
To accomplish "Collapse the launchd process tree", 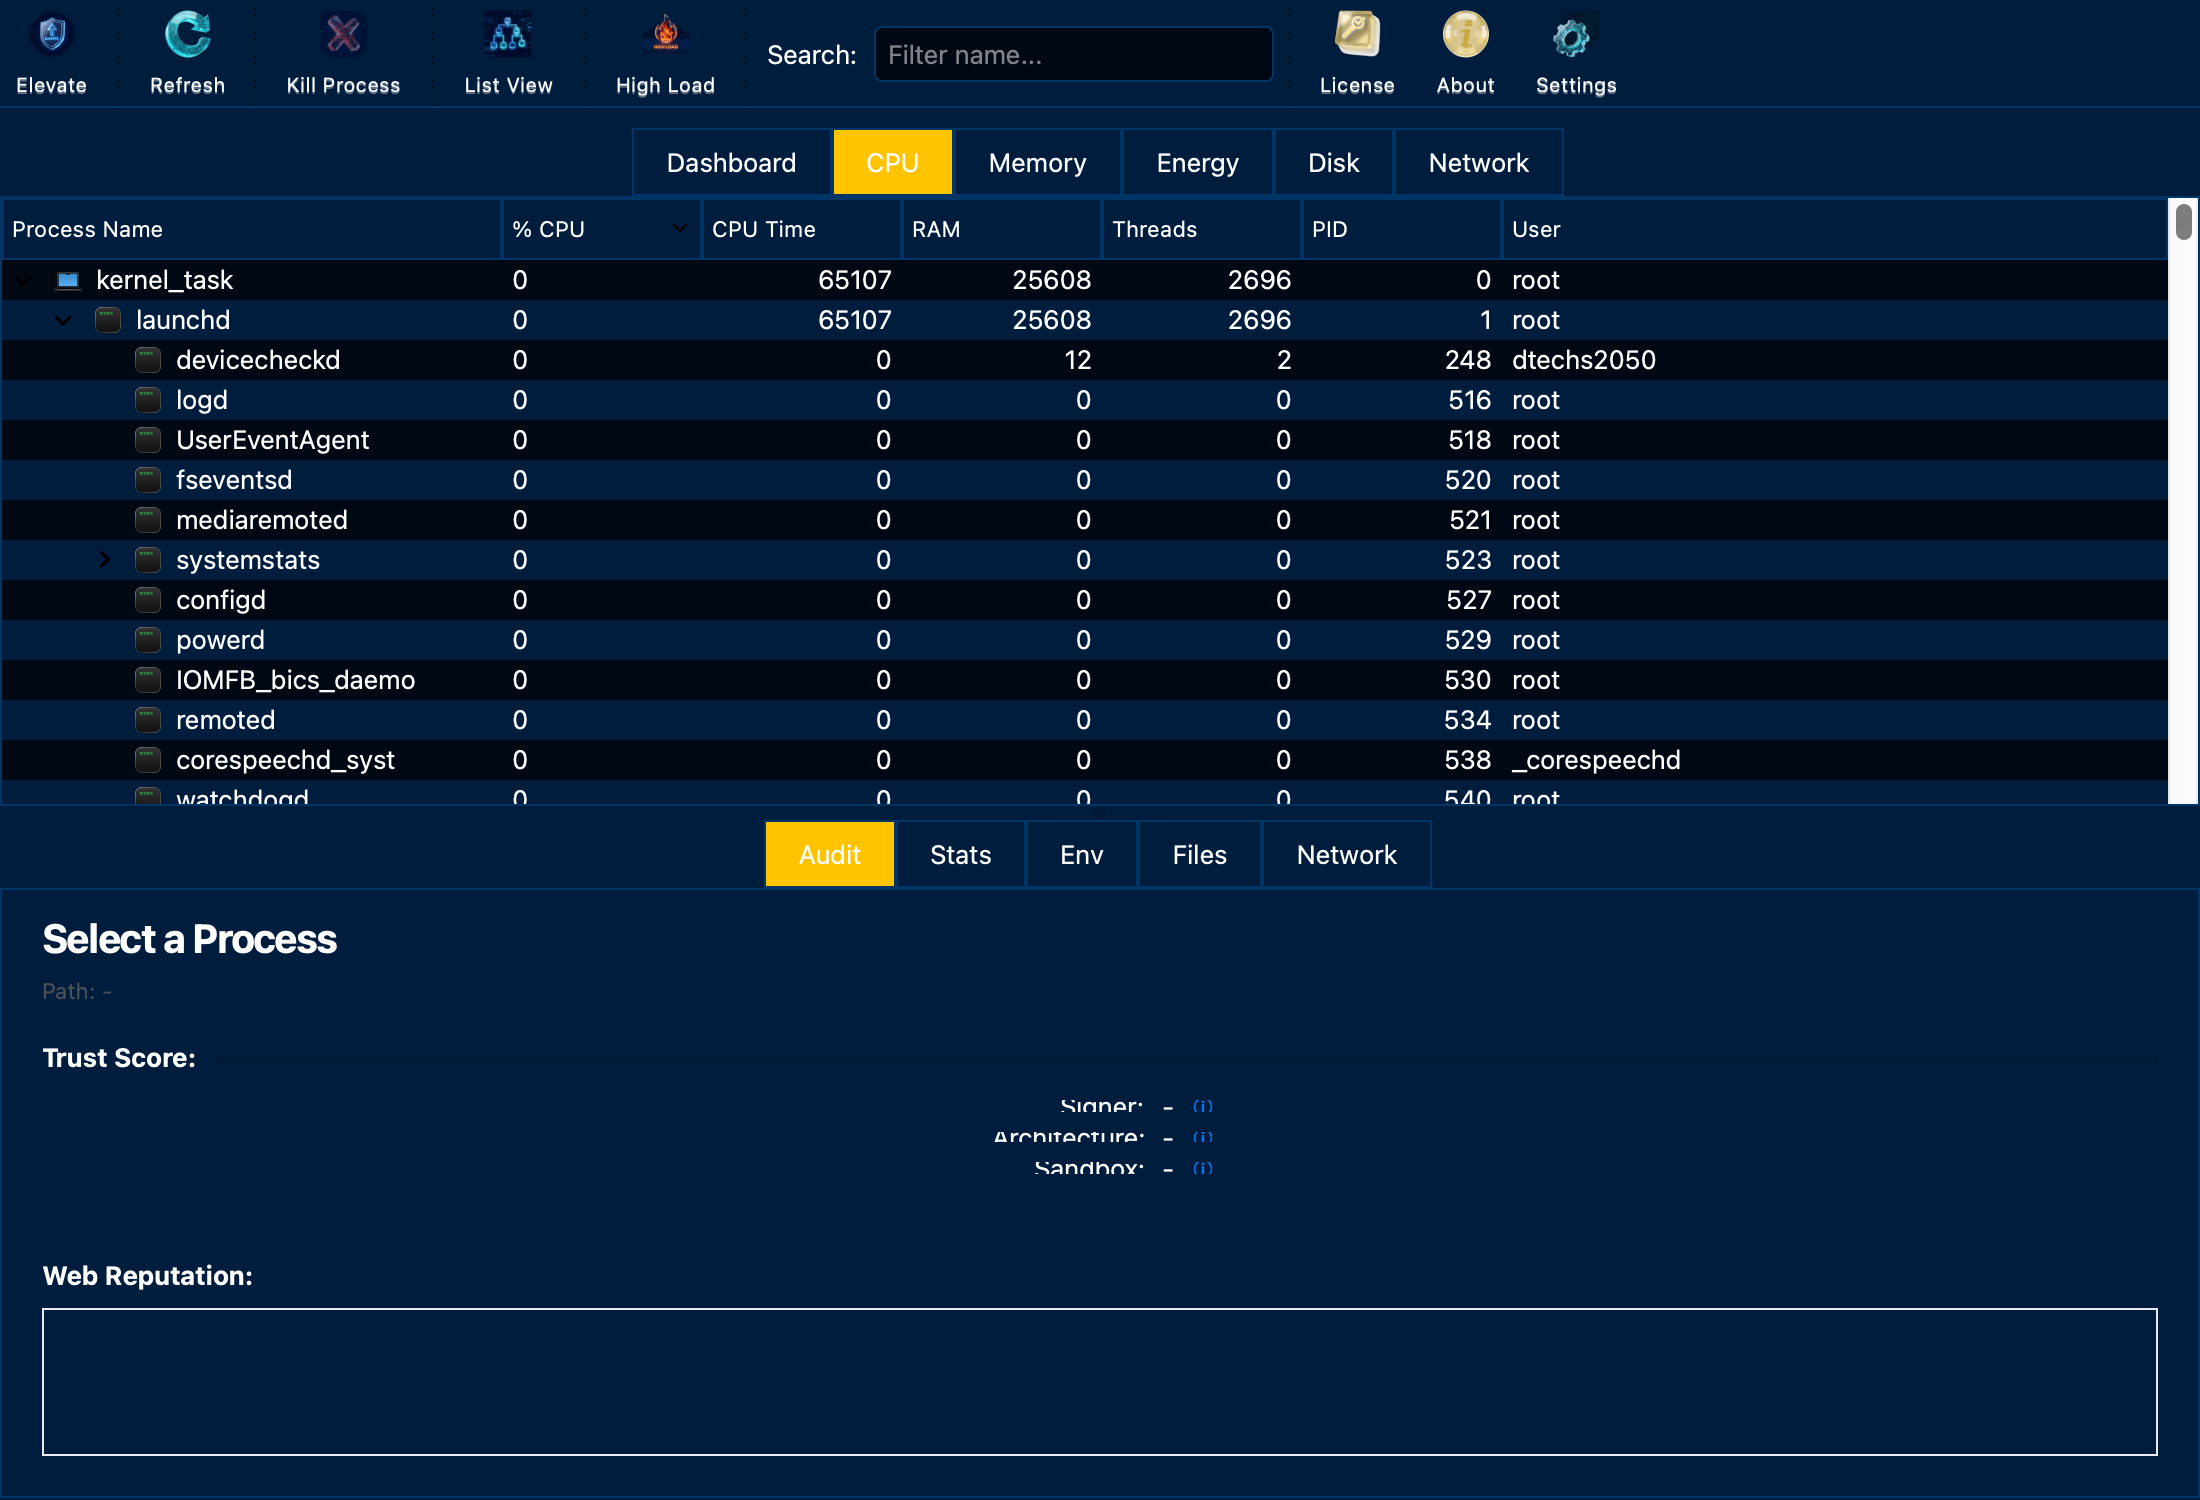I will [63, 320].
